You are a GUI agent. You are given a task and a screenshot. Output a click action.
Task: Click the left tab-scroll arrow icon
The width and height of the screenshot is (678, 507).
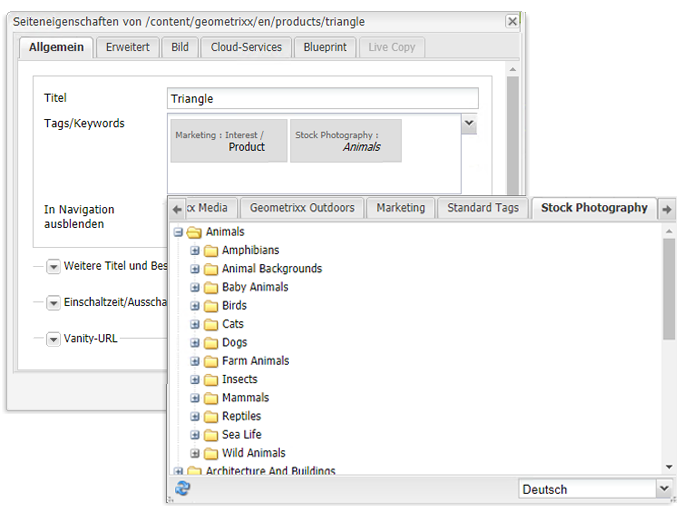pos(177,209)
